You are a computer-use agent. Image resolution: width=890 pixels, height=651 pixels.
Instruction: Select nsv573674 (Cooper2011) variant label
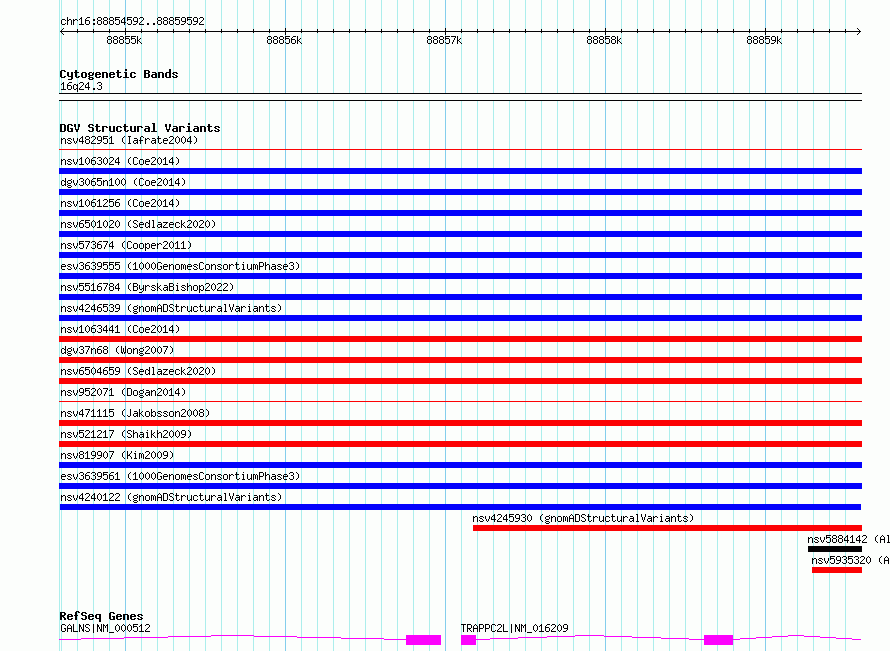coord(126,245)
